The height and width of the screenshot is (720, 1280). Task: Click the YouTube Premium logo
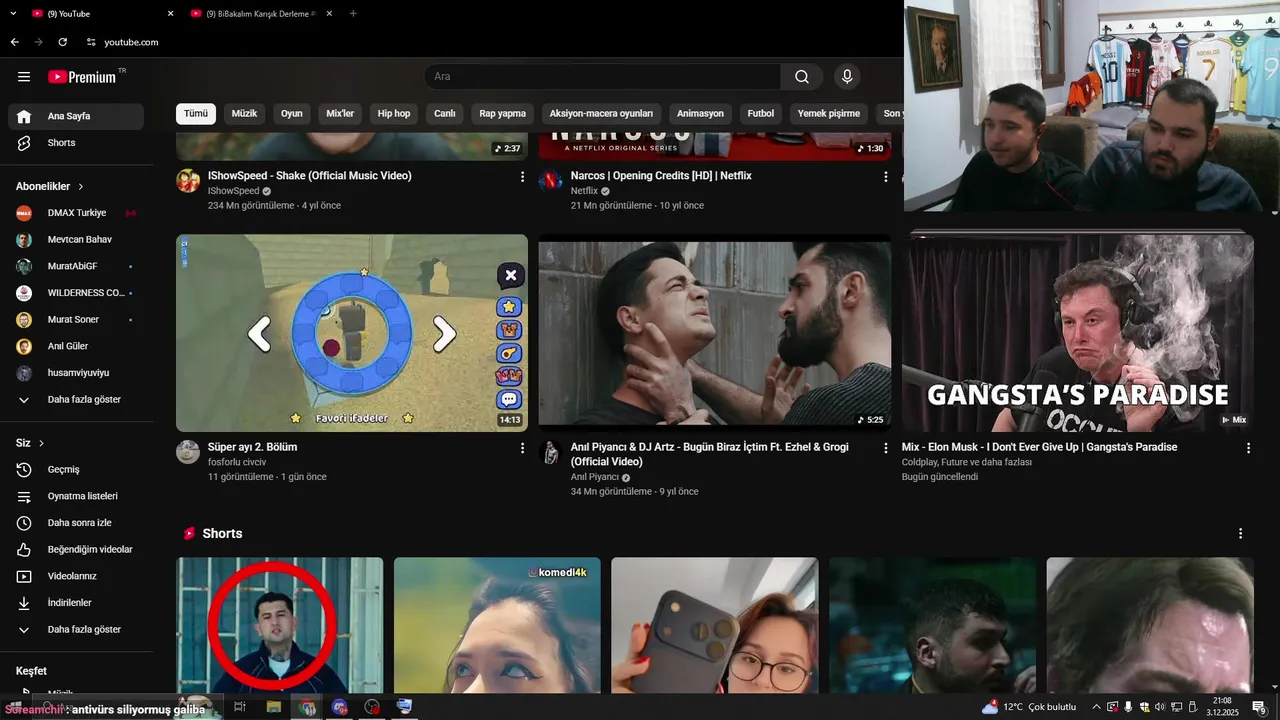(83, 77)
